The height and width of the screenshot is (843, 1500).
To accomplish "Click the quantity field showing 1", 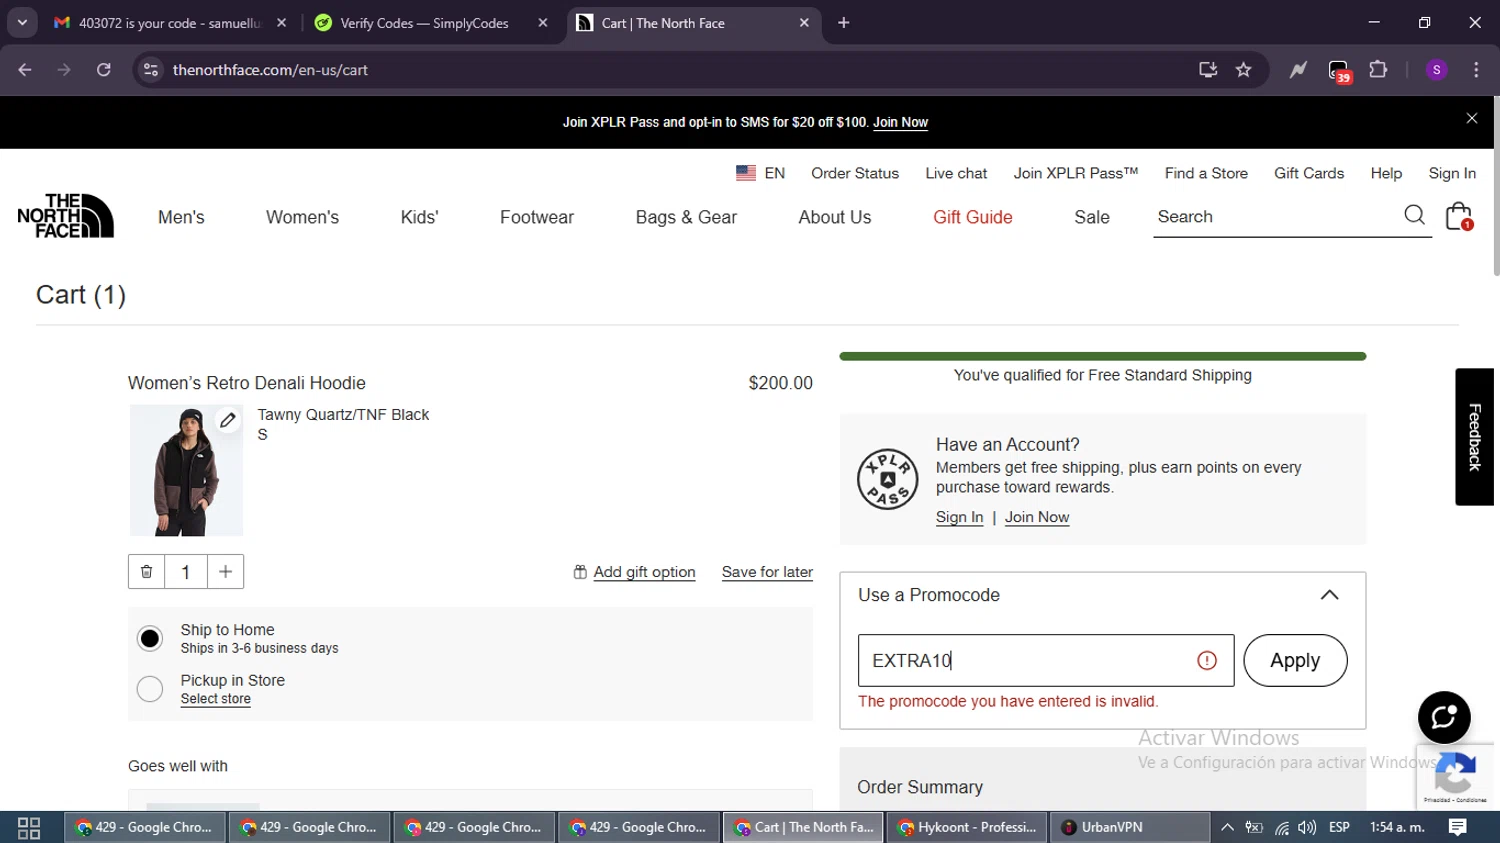I will click(x=186, y=572).
